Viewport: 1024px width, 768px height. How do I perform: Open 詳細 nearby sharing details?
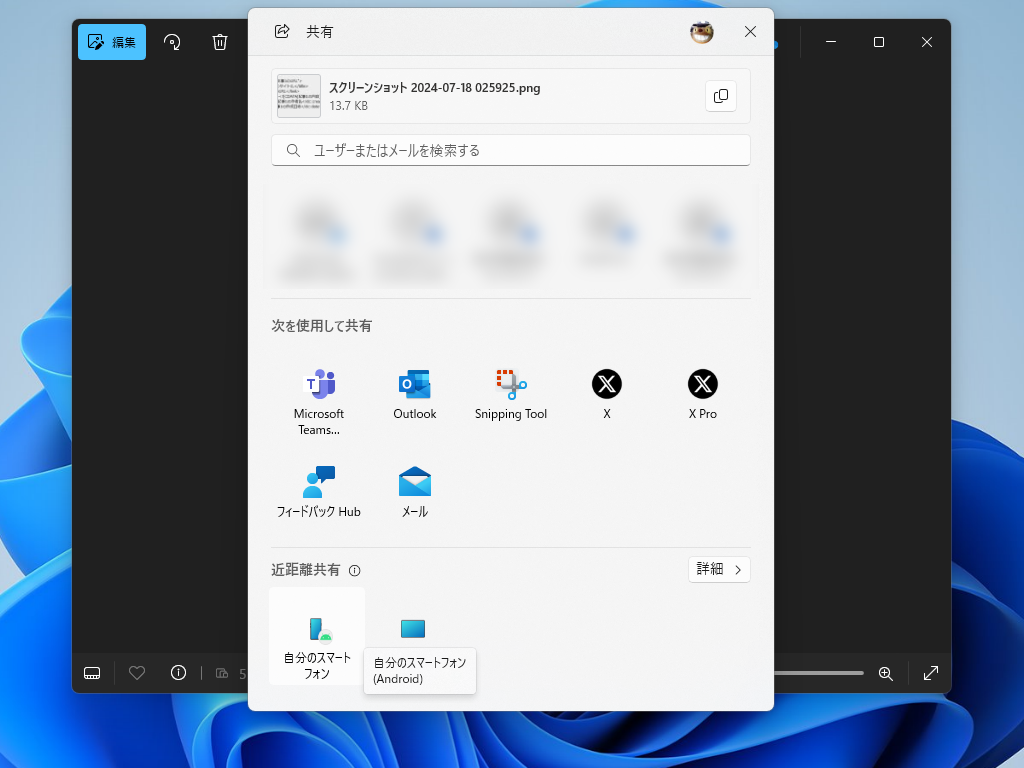(719, 569)
